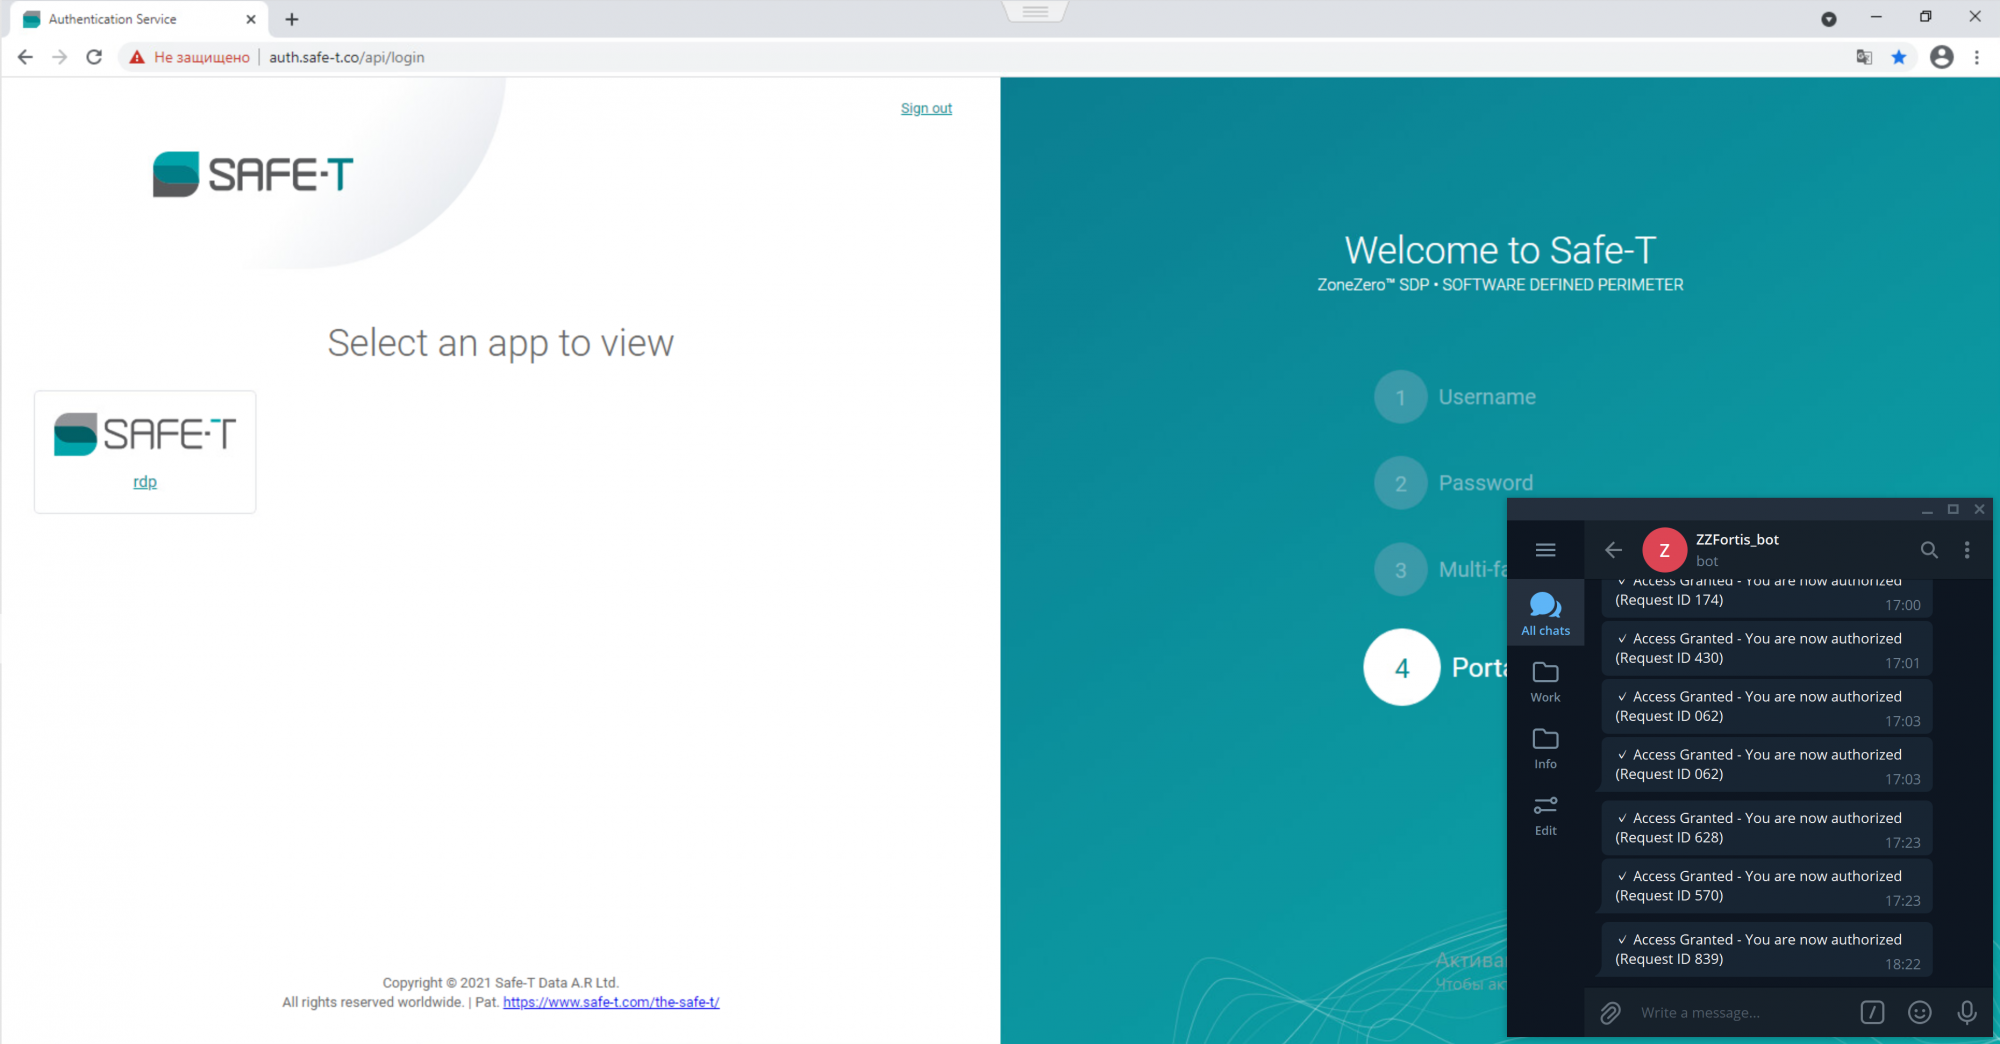
Task: Maximize the Telegram window
Action: pyautogui.click(x=1953, y=510)
